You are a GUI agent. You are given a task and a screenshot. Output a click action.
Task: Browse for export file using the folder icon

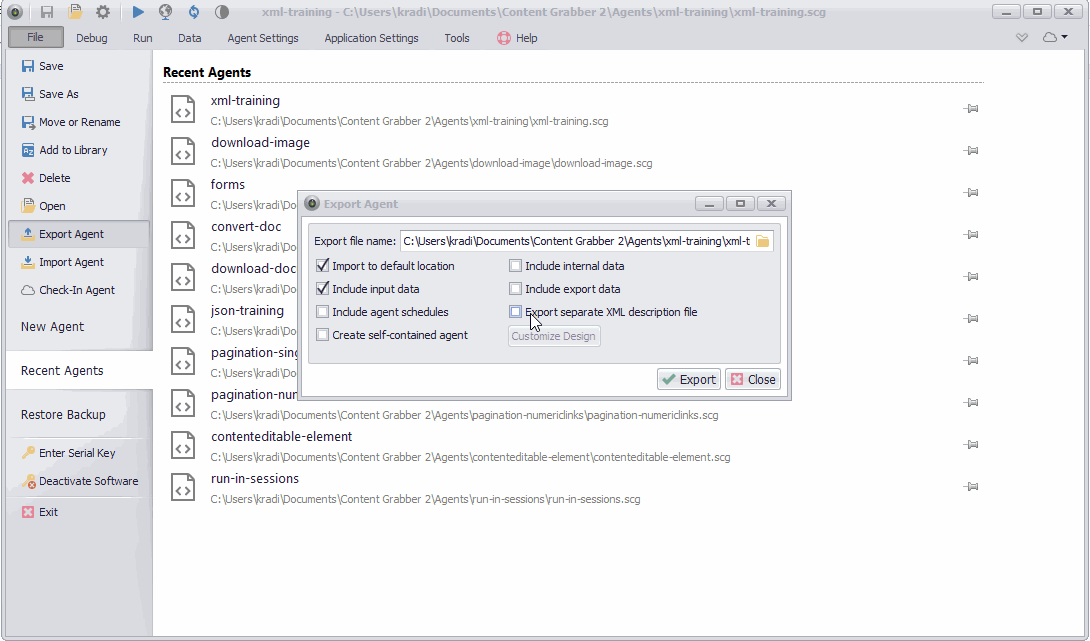pos(762,241)
